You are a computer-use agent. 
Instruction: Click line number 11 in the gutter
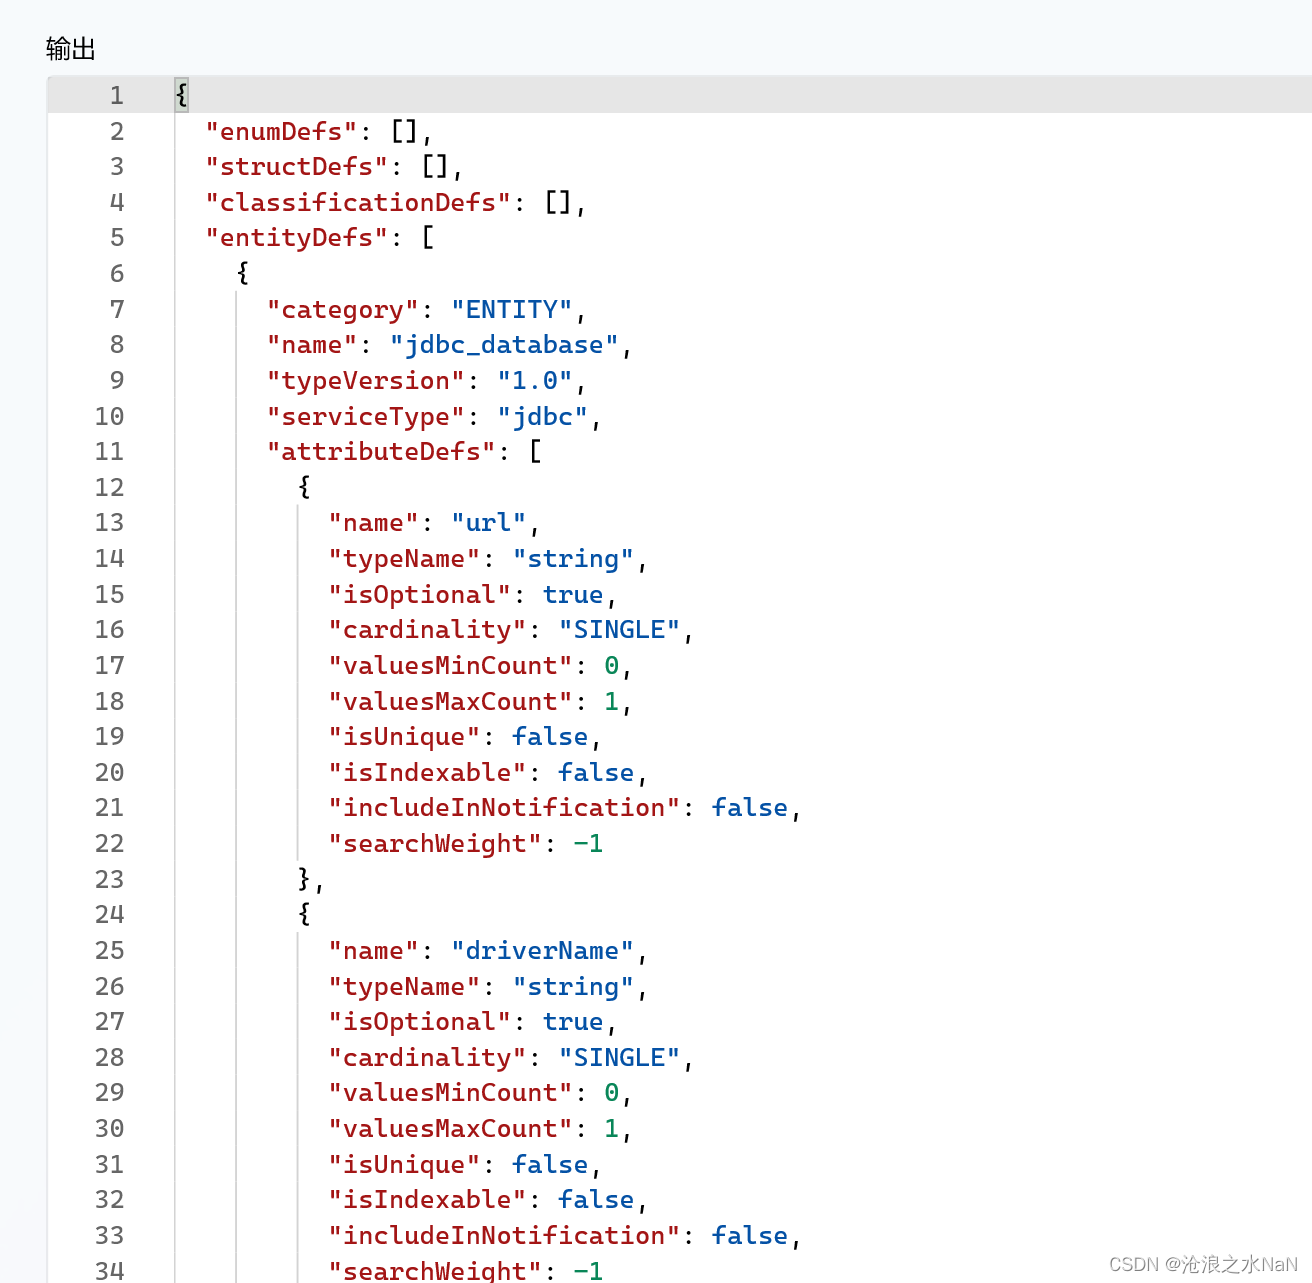(110, 452)
